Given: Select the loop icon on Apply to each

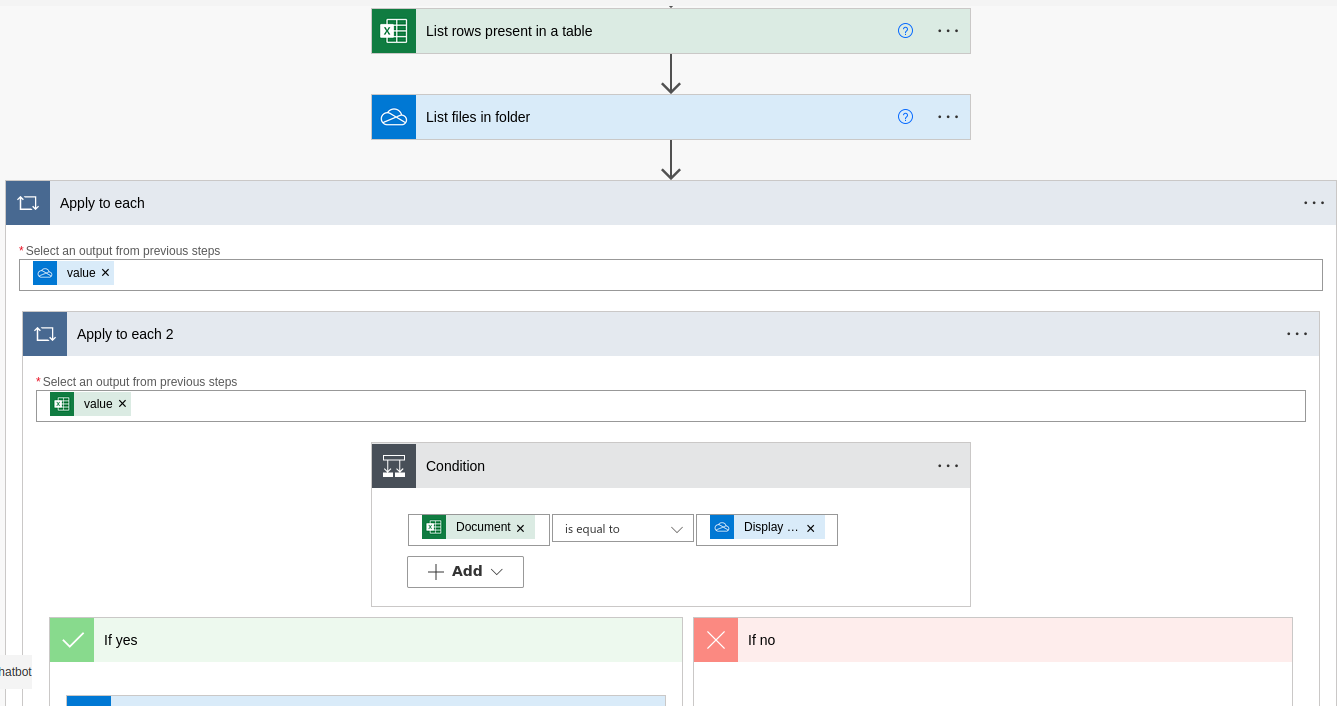Looking at the screenshot, I should [27, 202].
